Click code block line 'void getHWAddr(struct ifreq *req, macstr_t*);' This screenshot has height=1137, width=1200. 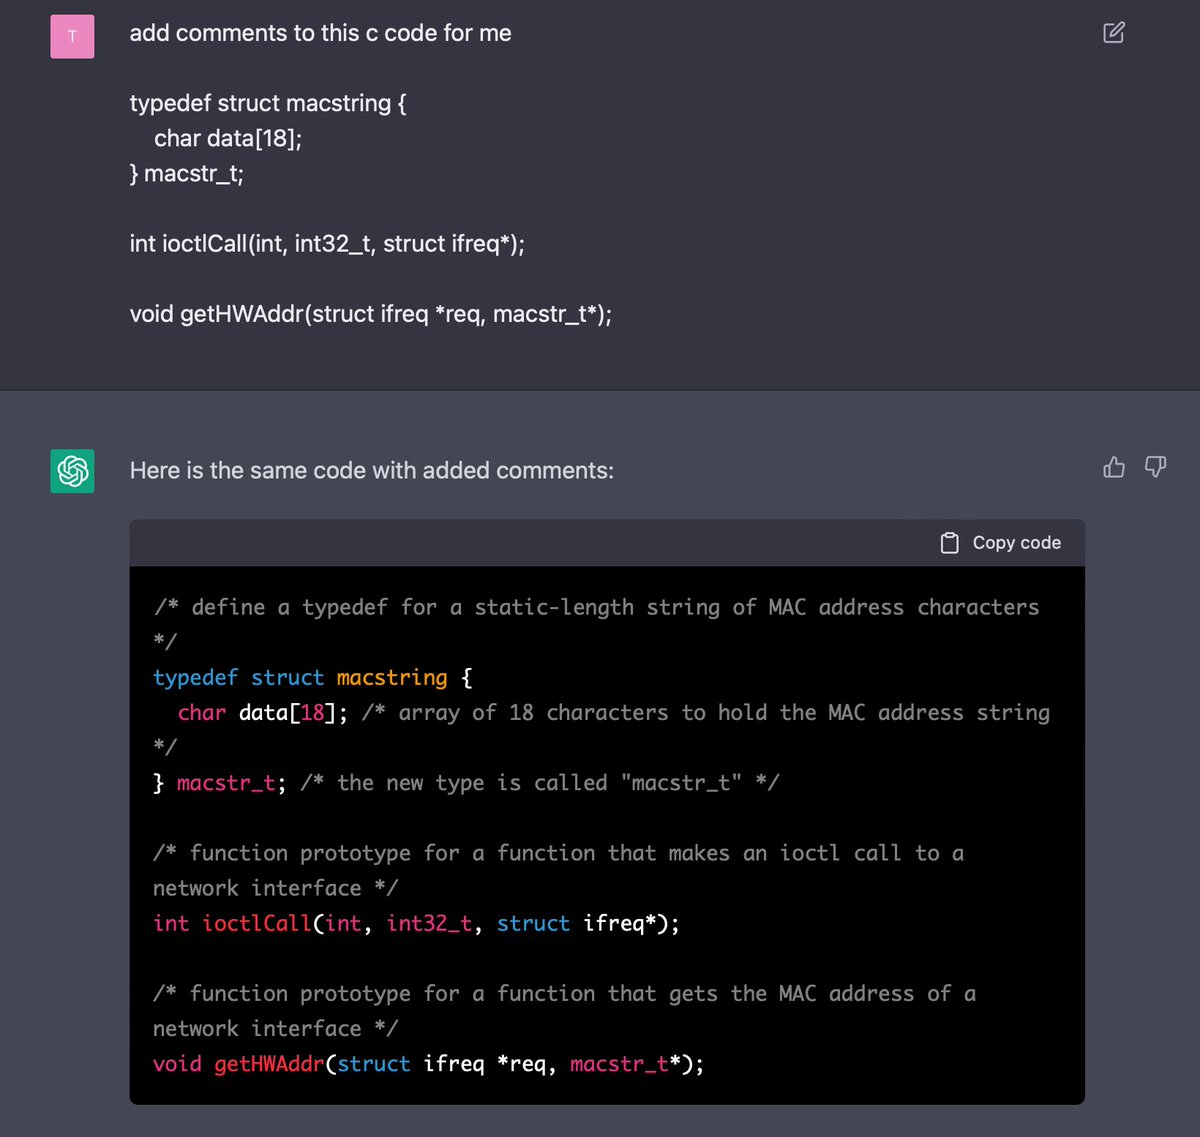point(428,1063)
